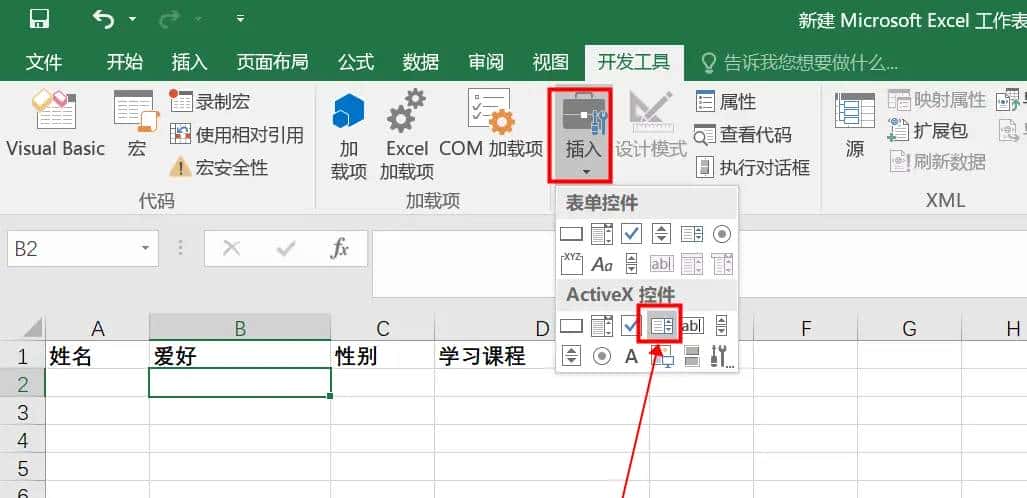The width and height of the screenshot is (1027, 498).
Task: Choose the form control Check Box under 表单控件
Action: [631, 233]
